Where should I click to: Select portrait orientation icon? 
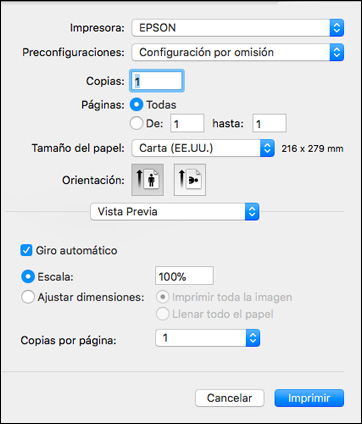(x=148, y=180)
